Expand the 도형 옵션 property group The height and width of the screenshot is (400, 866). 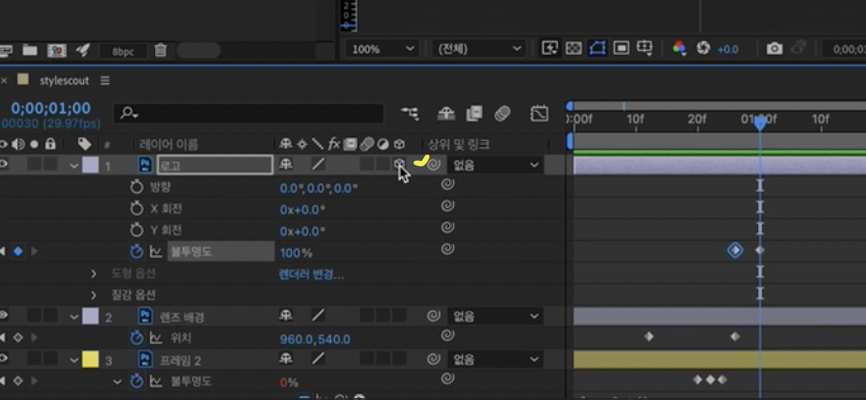tap(93, 273)
